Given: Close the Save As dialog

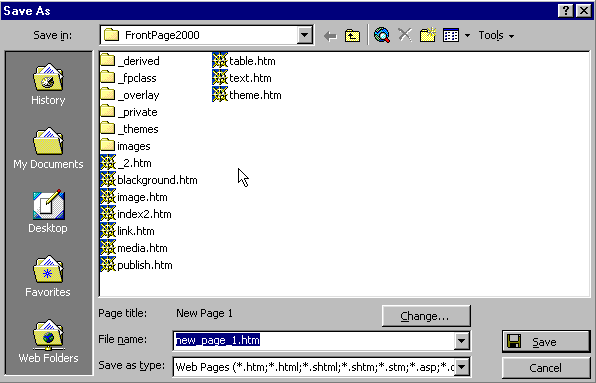Looking at the screenshot, I should pos(583,11).
